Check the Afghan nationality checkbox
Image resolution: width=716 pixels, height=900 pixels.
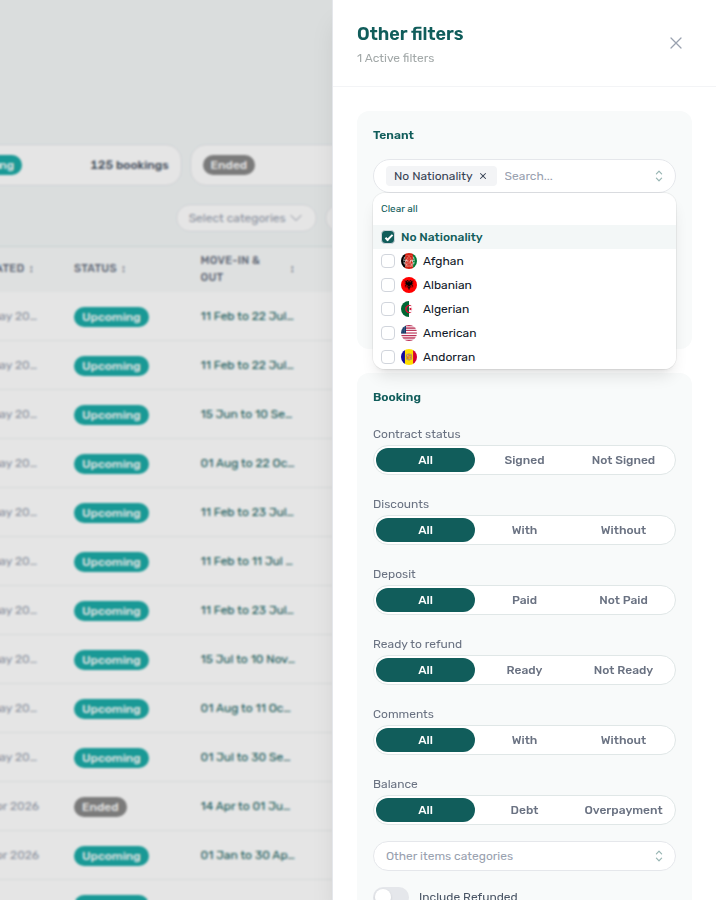click(388, 261)
